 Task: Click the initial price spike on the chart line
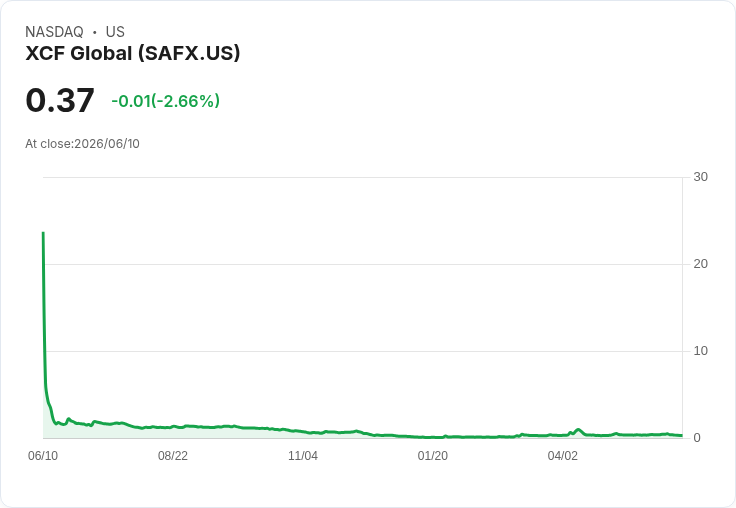[x=43, y=233]
